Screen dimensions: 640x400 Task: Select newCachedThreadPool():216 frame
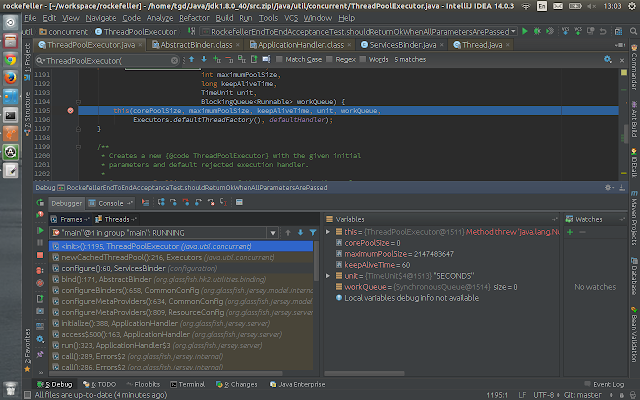tap(182, 258)
